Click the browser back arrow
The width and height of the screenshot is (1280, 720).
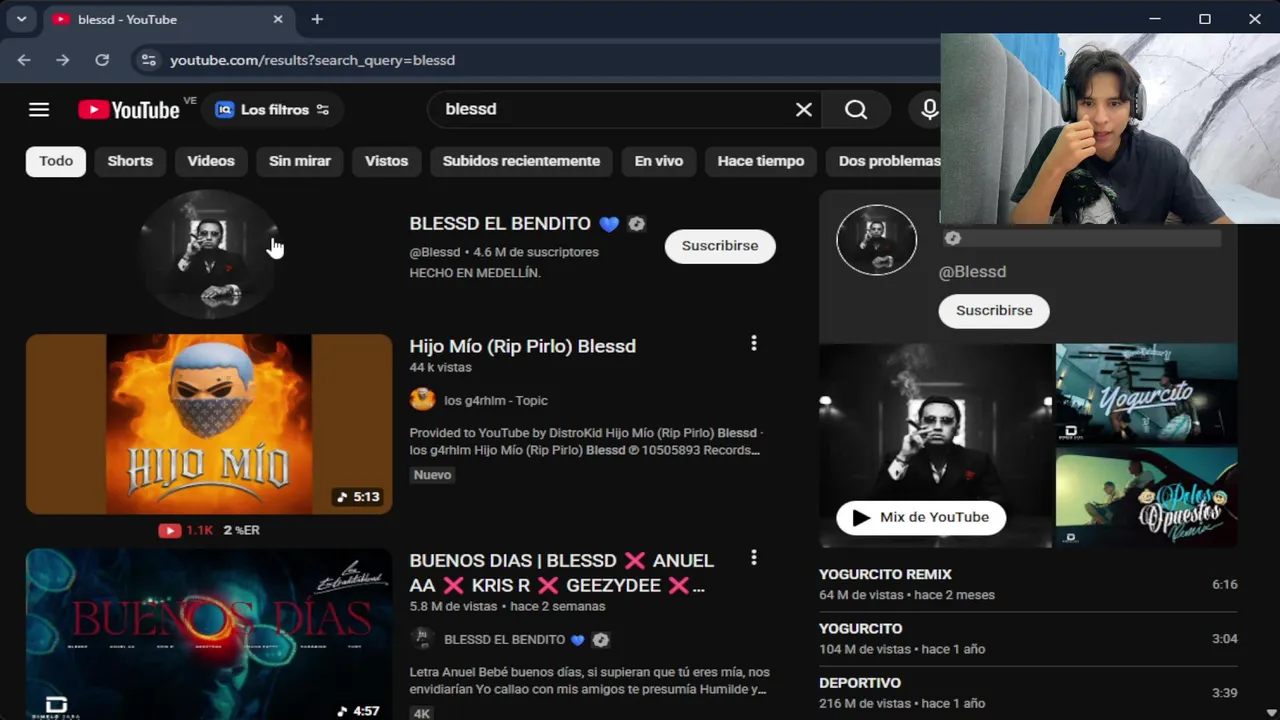pos(24,60)
